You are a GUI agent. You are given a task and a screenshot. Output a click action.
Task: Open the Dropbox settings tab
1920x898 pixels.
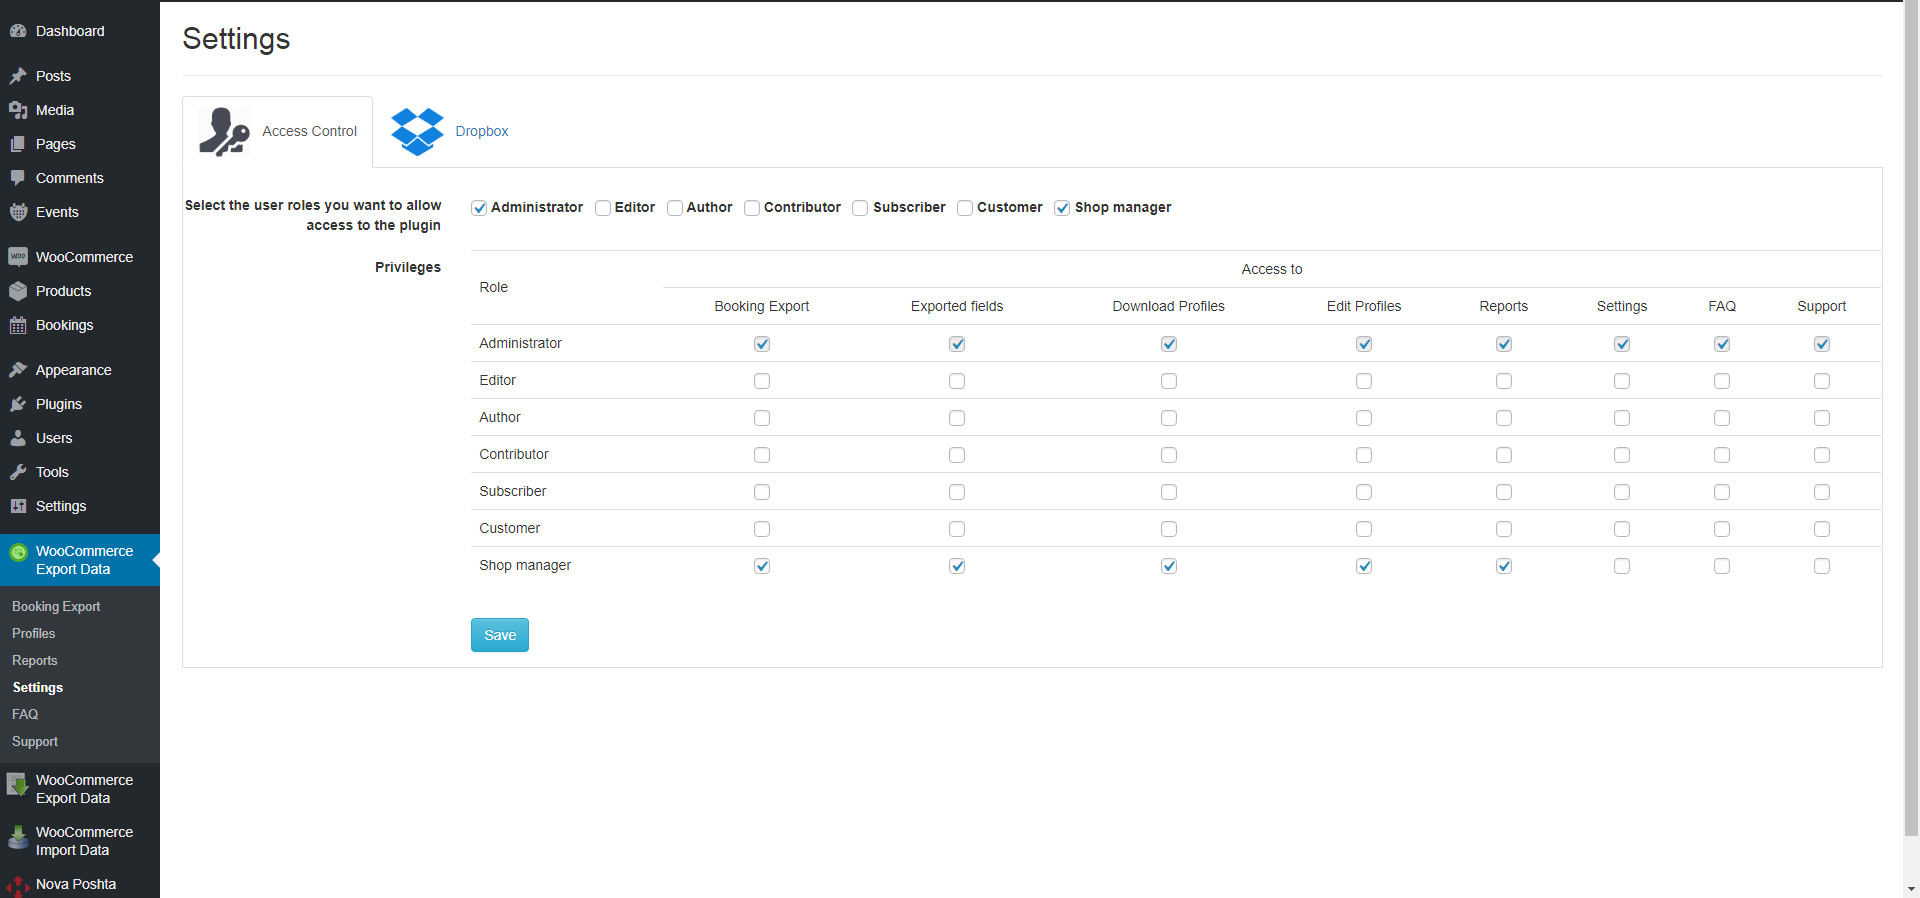pyautogui.click(x=481, y=132)
